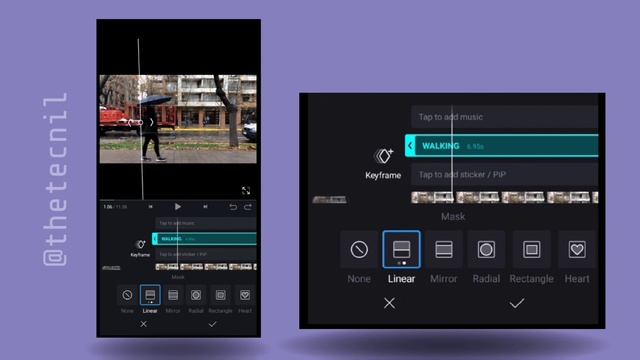Image resolution: width=640 pixels, height=360 pixels.
Task: Select Radial mask in enlarged panel
Action: click(x=486, y=249)
